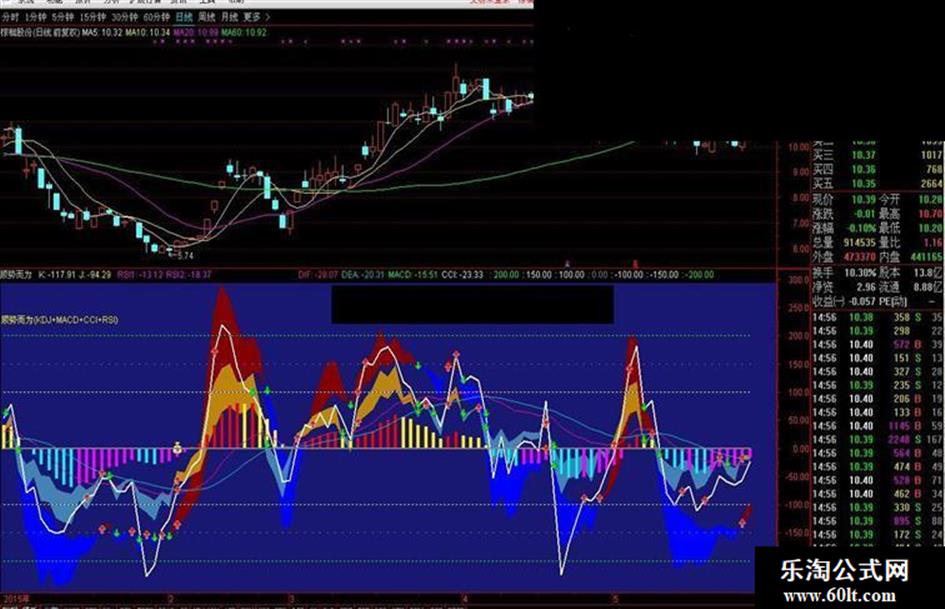Select the 30分钟 period tab
The width and height of the screenshot is (945, 609).
point(124,17)
